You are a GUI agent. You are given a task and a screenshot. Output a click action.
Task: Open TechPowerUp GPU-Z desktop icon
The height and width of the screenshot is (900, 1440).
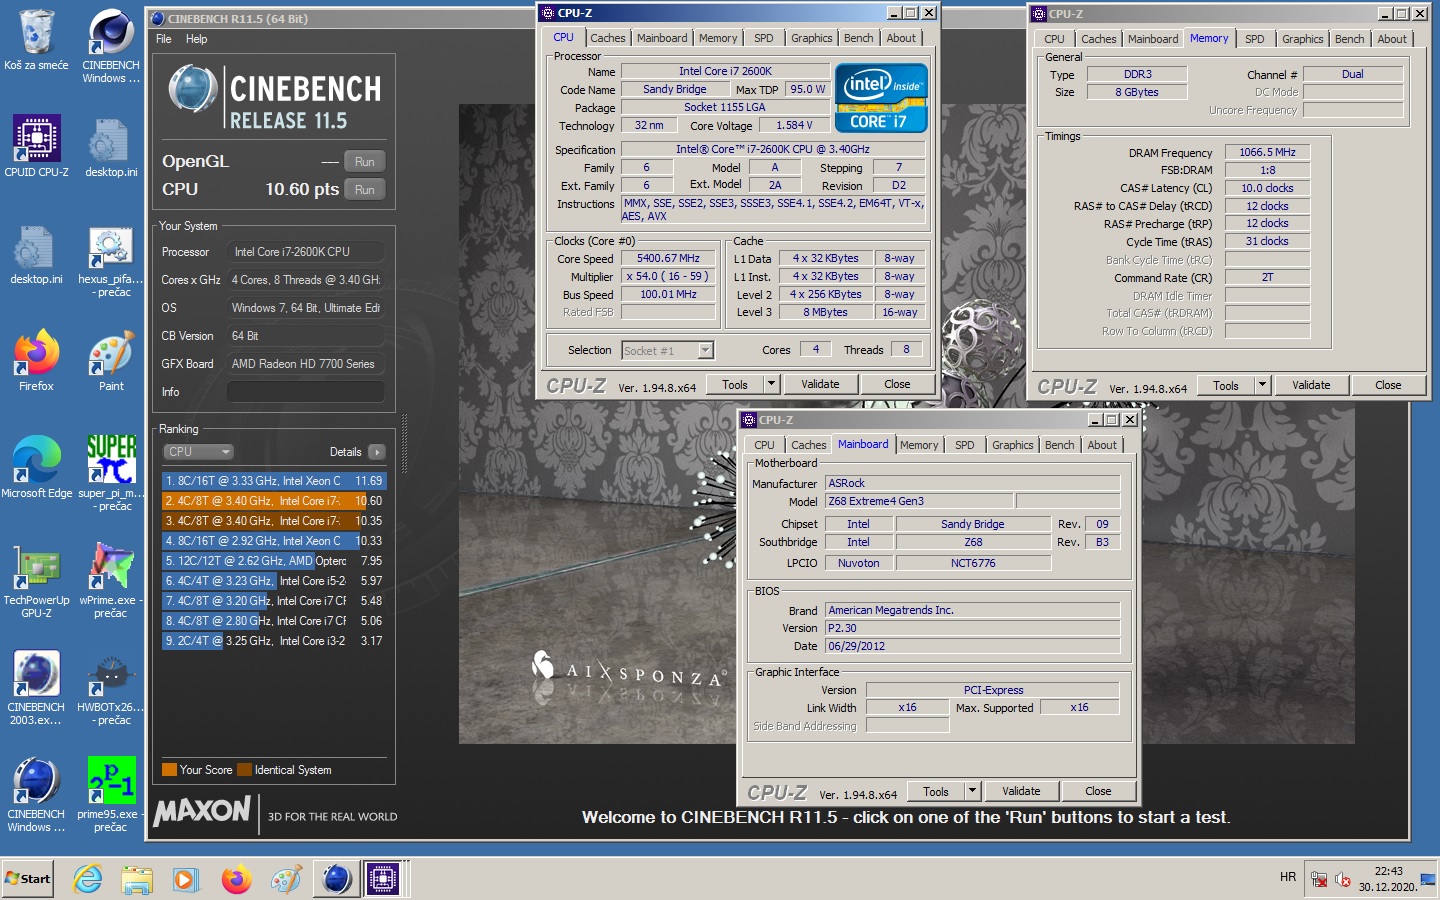(36, 580)
